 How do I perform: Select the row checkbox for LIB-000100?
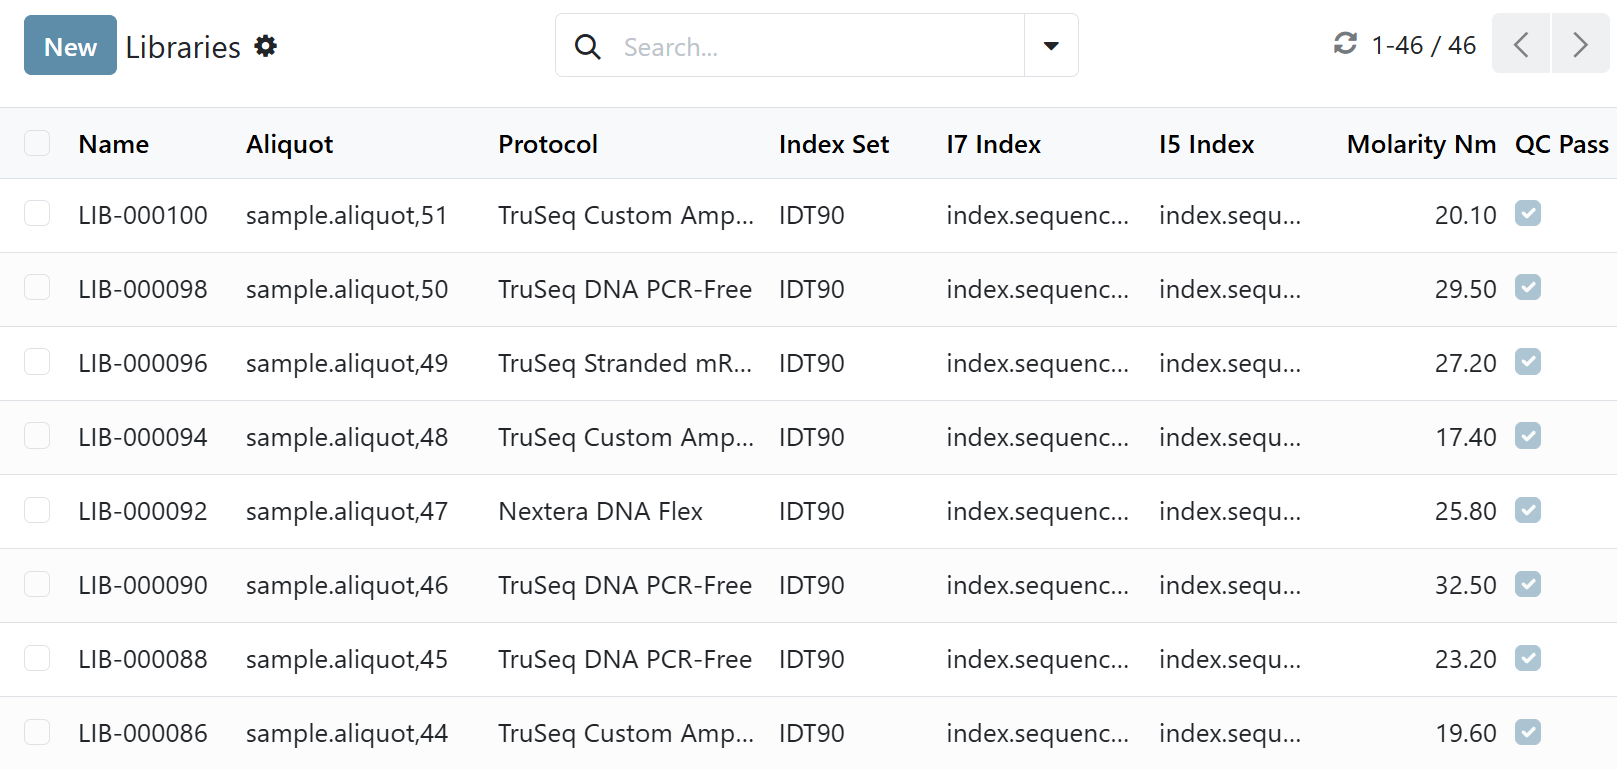tap(37, 213)
